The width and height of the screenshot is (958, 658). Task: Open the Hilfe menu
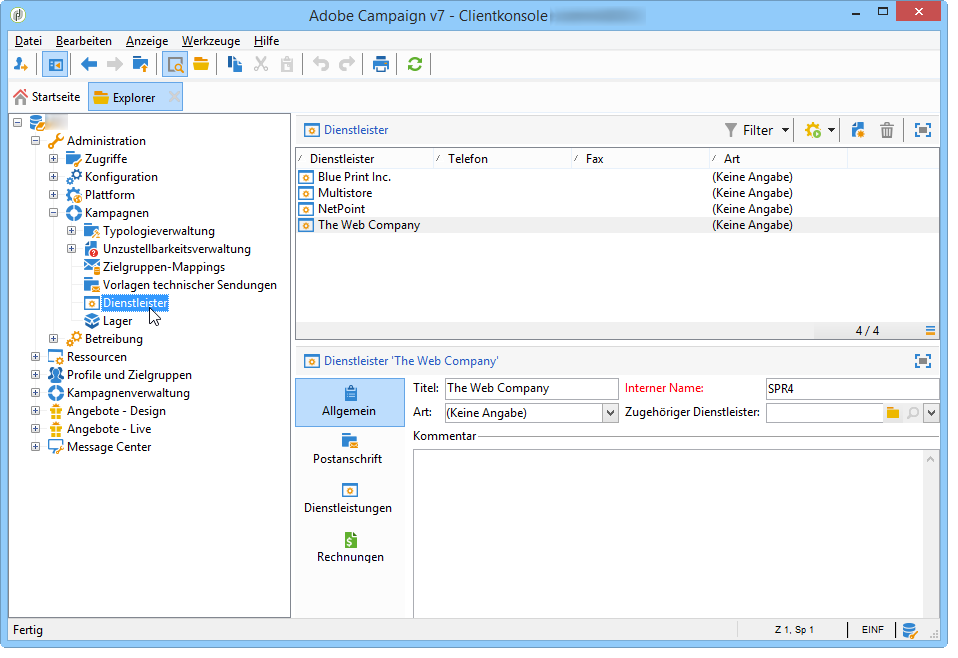pyautogui.click(x=266, y=41)
